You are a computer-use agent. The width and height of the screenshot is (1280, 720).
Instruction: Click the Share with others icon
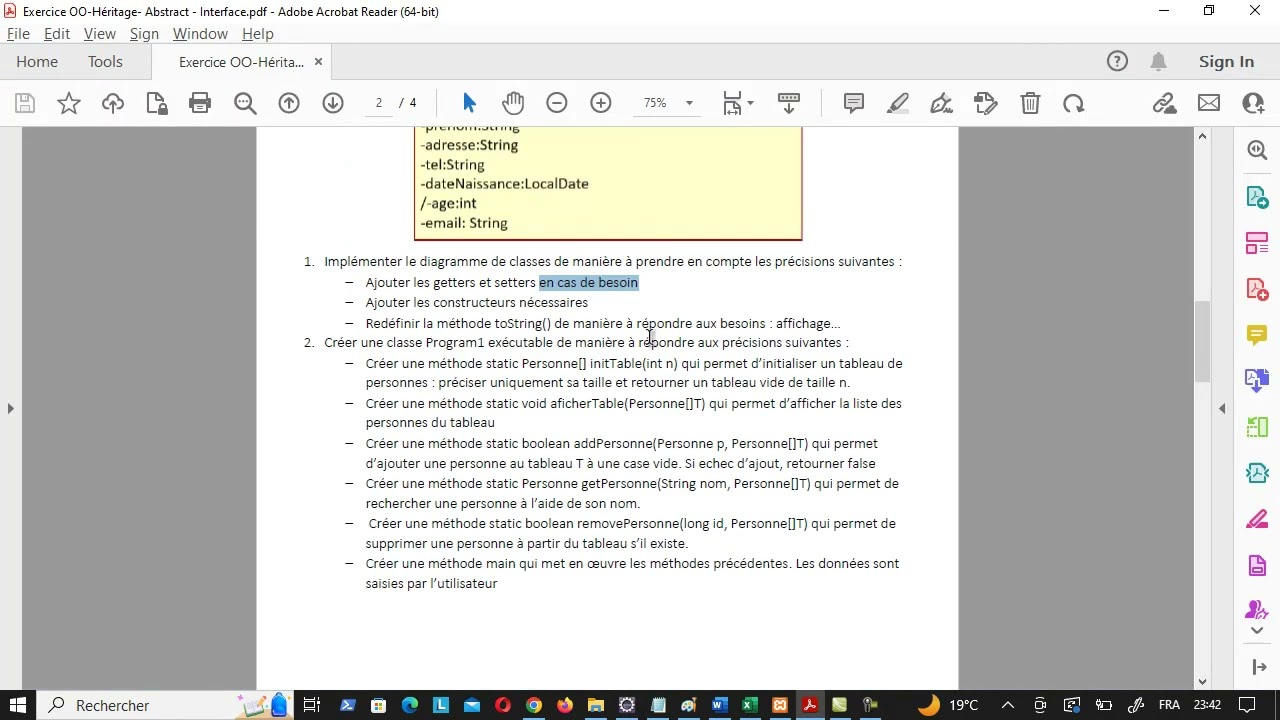click(1253, 103)
